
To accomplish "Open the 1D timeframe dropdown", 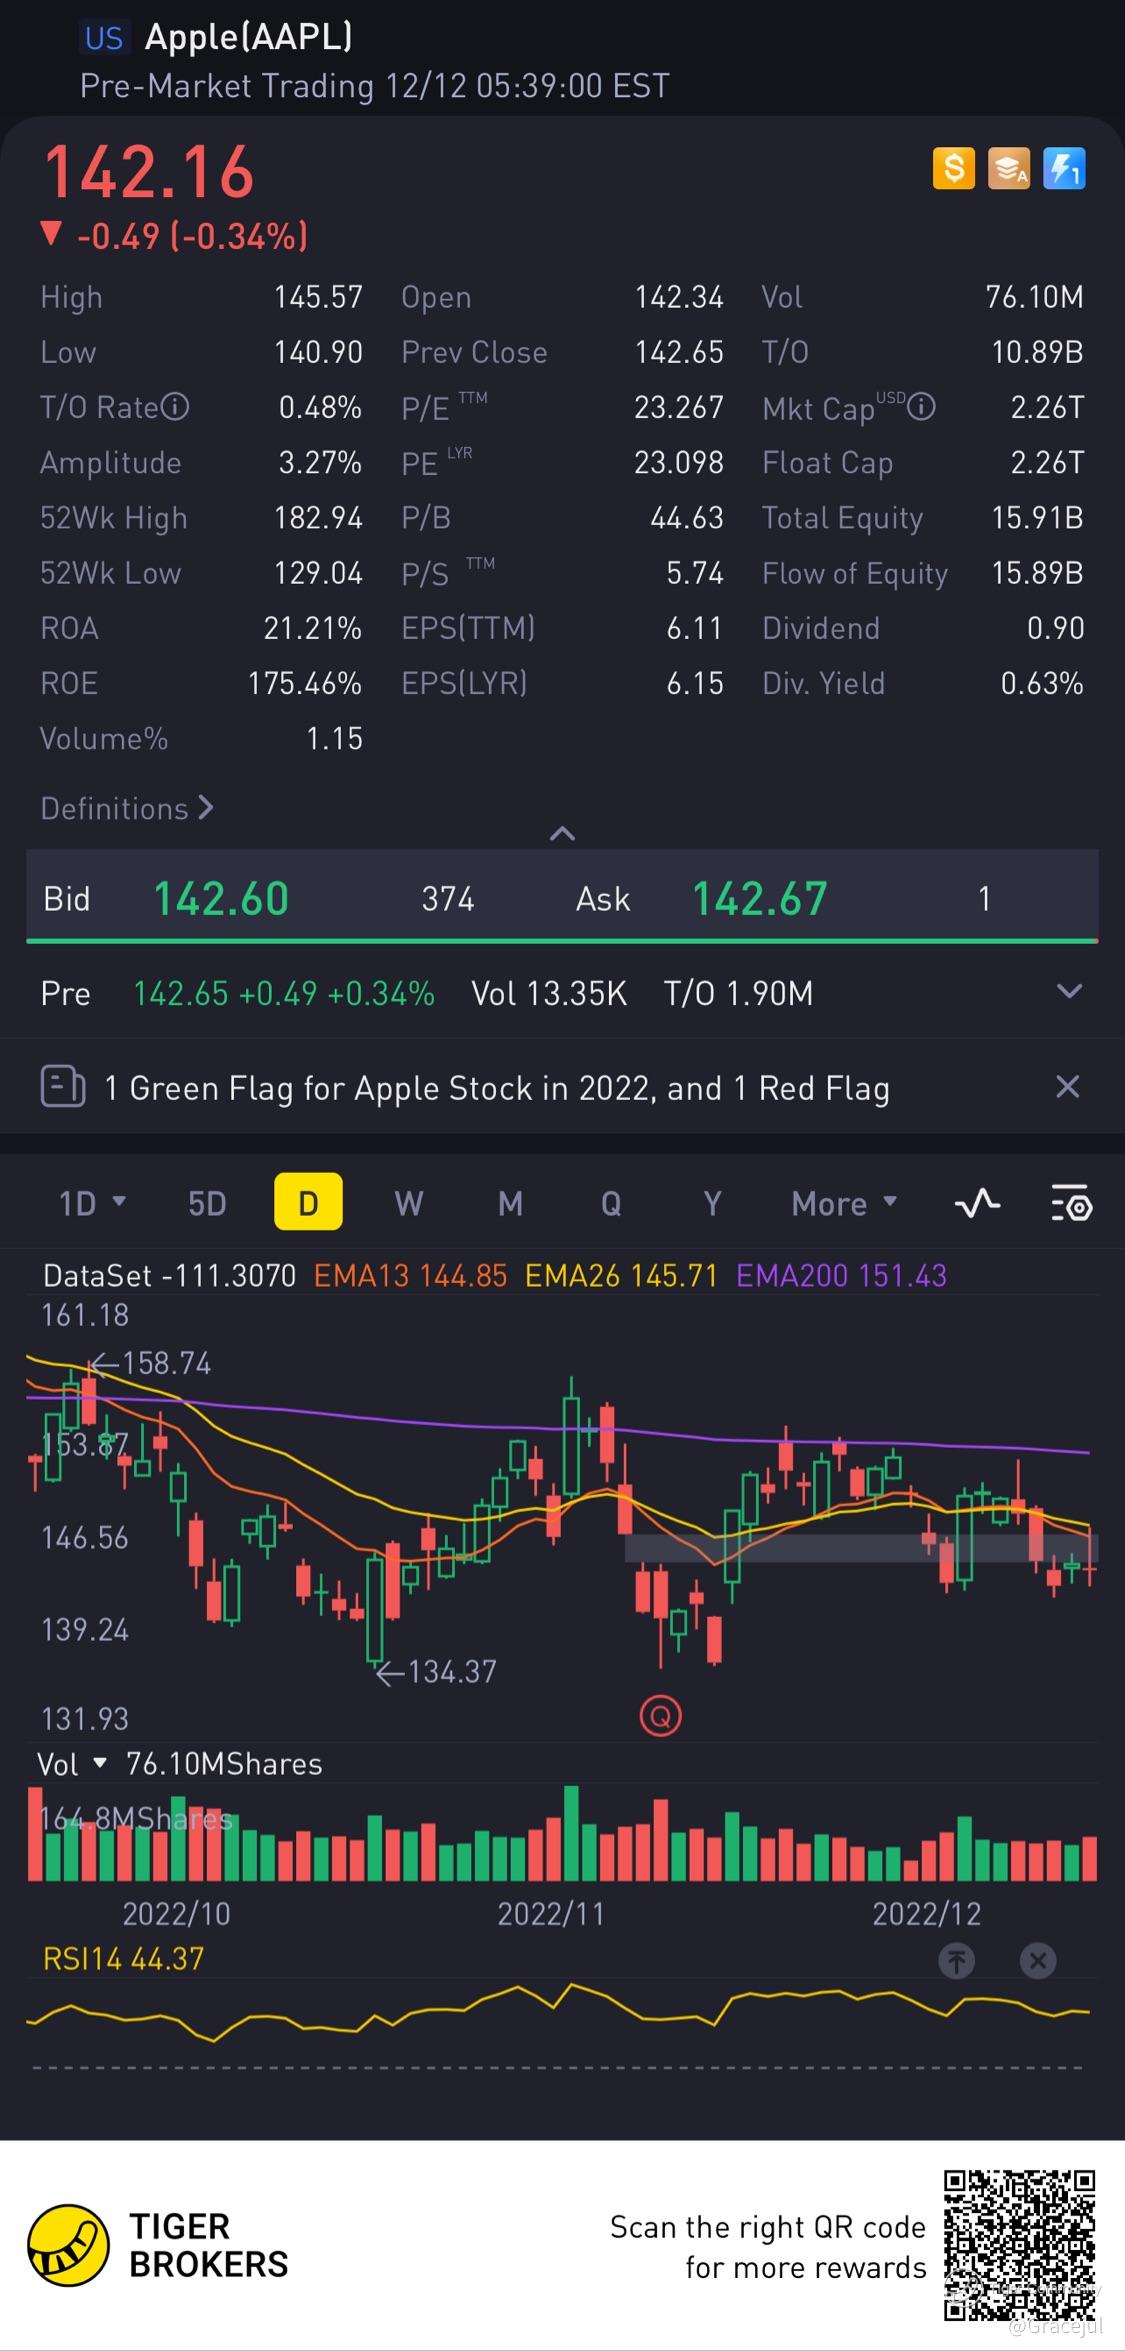I will (x=92, y=1203).
